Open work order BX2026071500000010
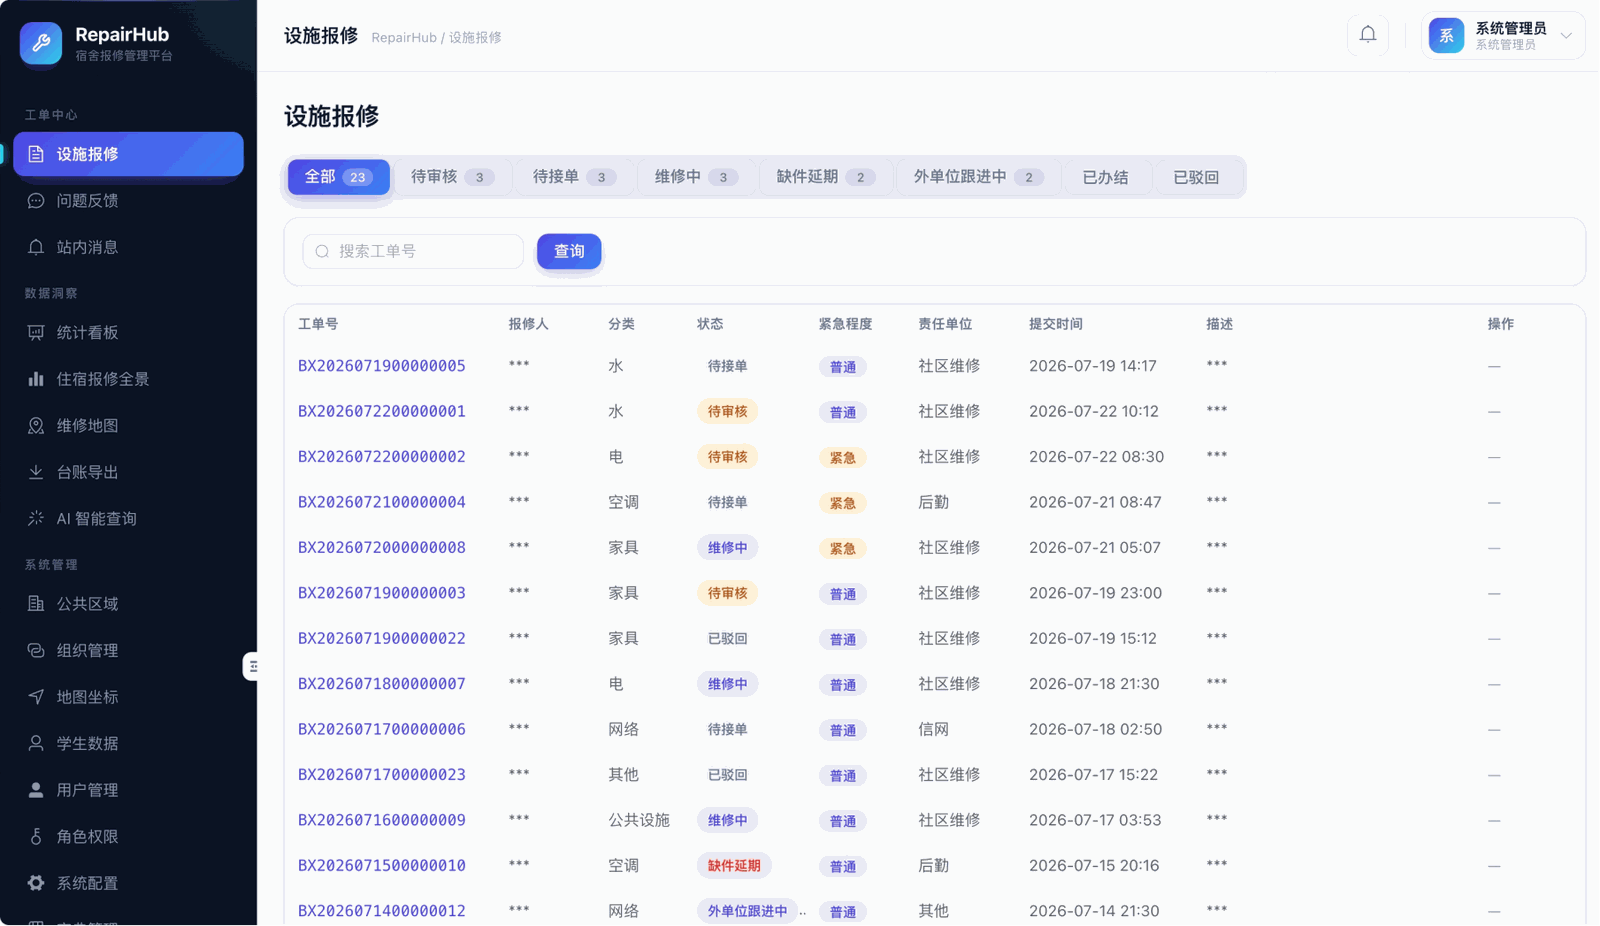The height and width of the screenshot is (926, 1600). coord(382,866)
